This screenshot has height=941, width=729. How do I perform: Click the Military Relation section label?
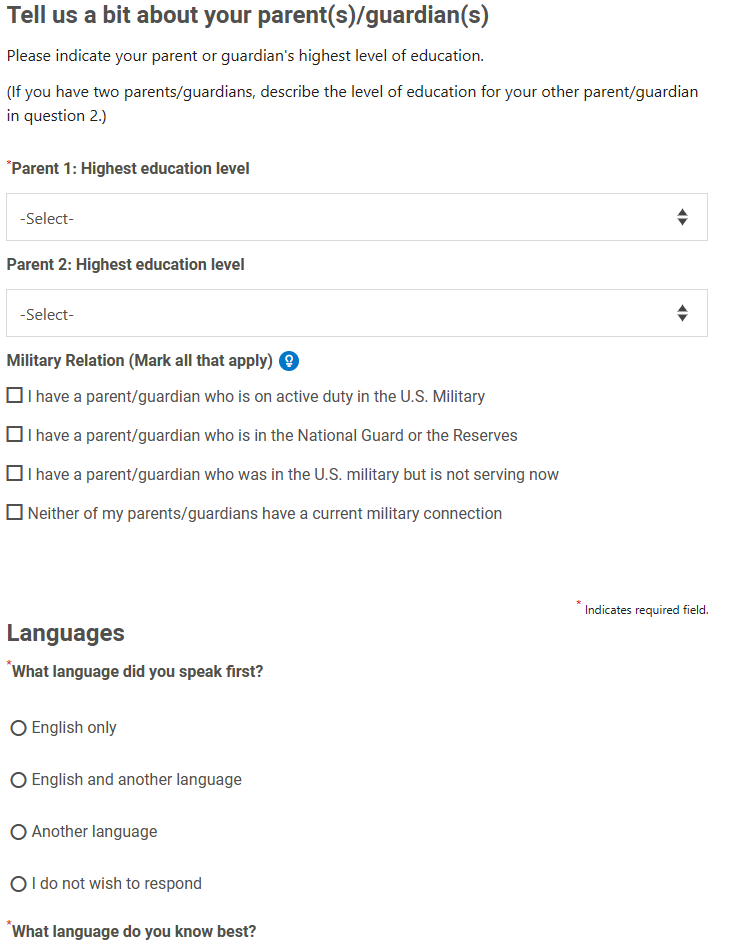point(139,361)
